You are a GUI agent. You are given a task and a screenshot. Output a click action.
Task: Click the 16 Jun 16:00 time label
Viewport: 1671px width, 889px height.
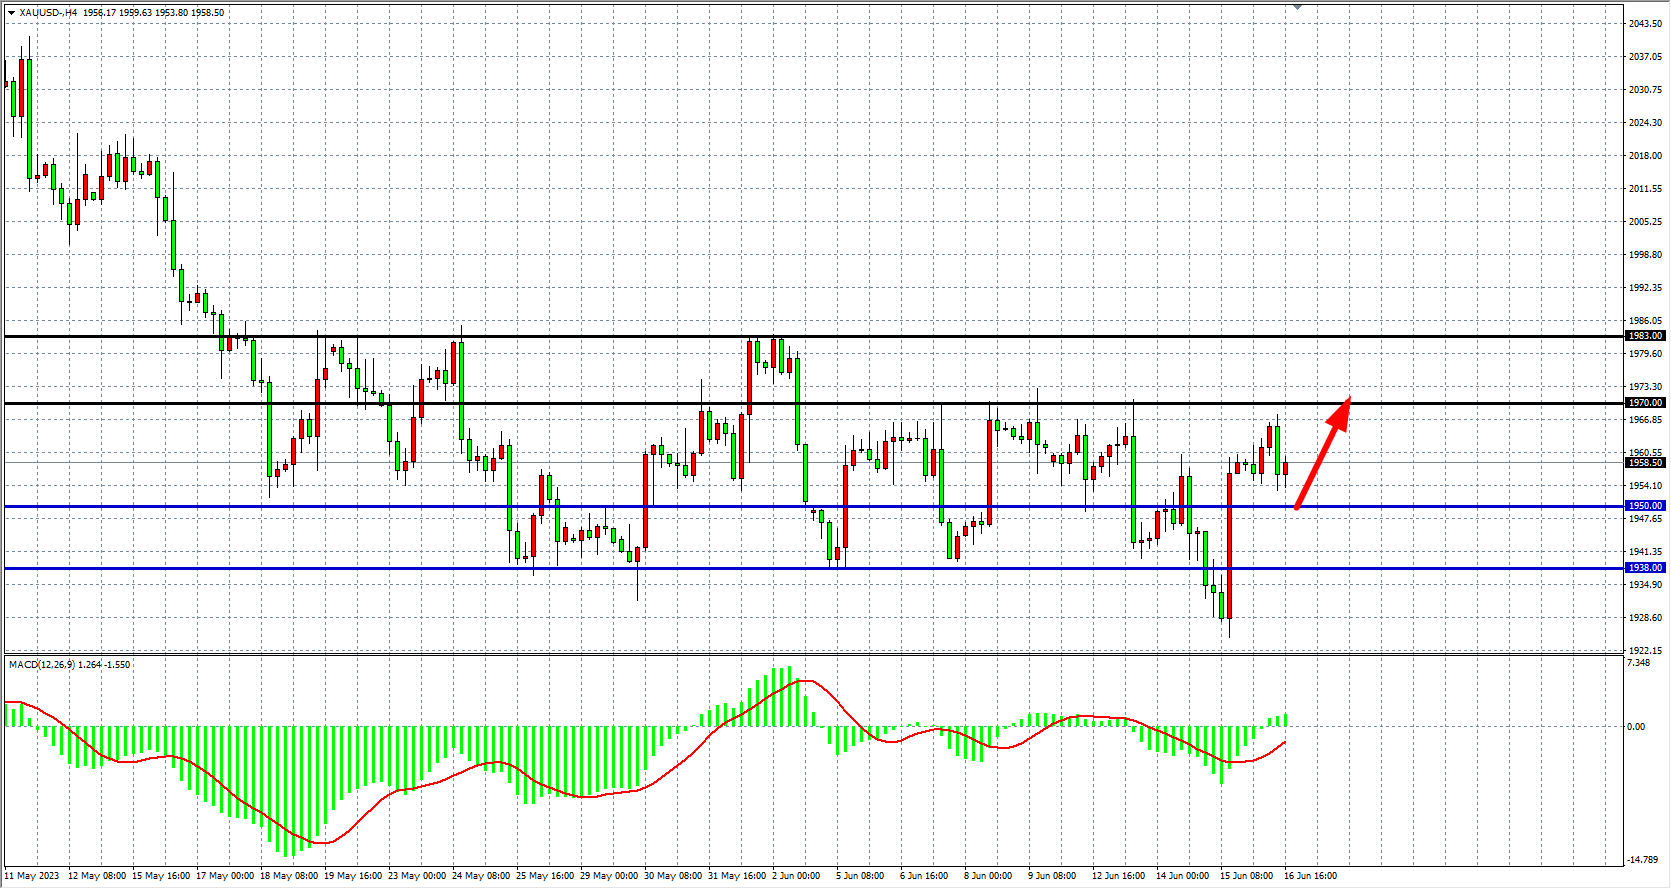coord(1310,876)
